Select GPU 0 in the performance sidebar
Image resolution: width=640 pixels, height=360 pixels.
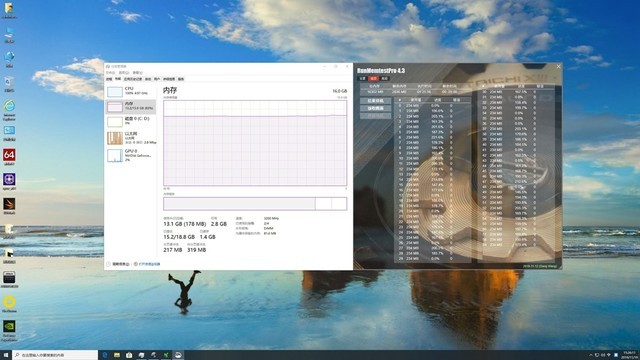click(131, 156)
